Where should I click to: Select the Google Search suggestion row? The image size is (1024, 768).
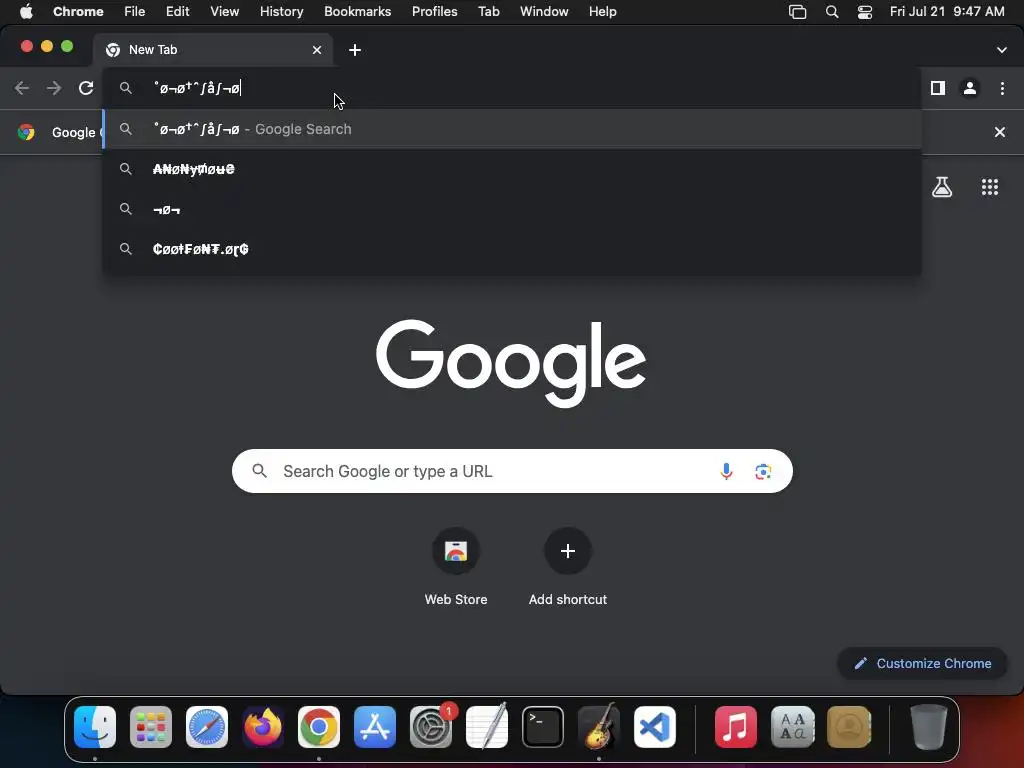click(x=512, y=129)
